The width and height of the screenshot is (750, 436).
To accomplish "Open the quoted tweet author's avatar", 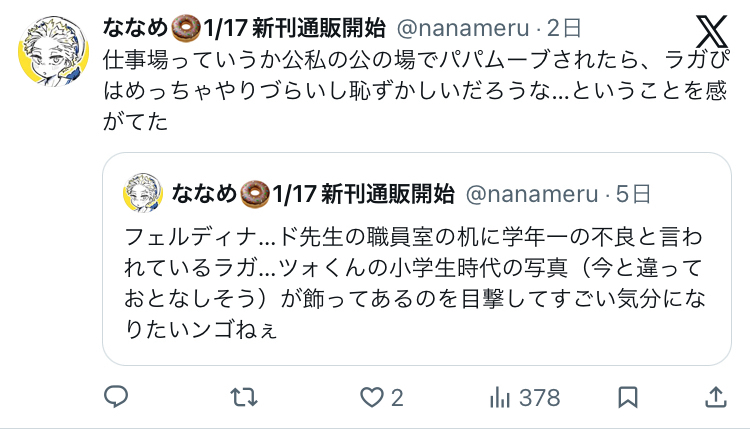I will click(143, 193).
